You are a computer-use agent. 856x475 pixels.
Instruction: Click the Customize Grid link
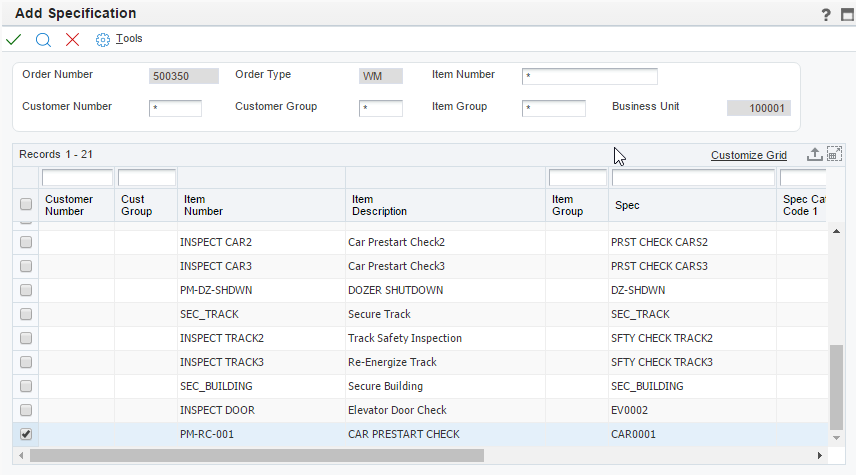point(748,155)
